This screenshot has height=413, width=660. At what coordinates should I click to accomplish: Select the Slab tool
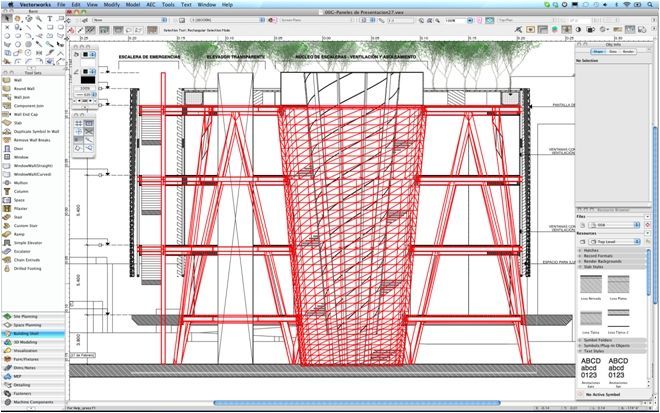coord(20,122)
